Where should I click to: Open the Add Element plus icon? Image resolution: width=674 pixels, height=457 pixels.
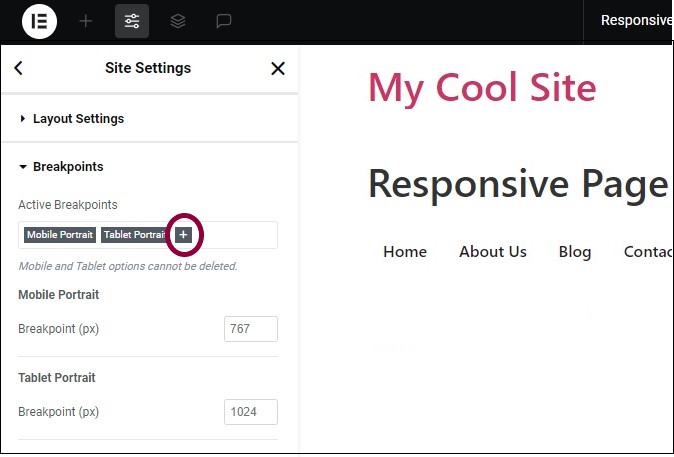click(86, 21)
